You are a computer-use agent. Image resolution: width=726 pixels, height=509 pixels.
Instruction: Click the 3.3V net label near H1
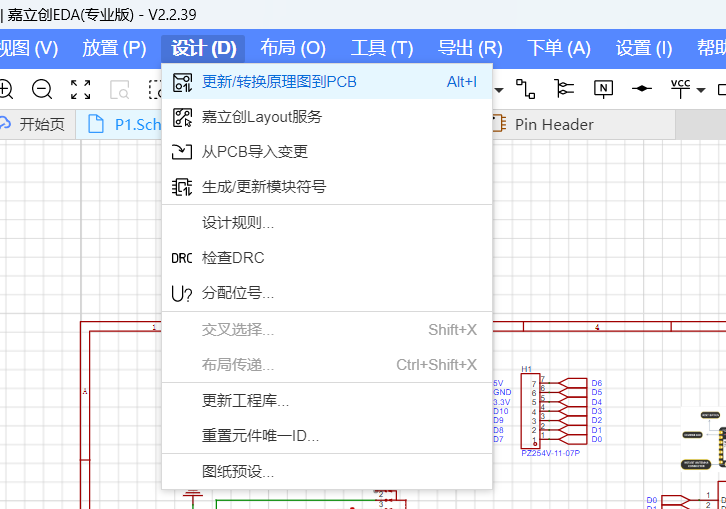point(501,402)
